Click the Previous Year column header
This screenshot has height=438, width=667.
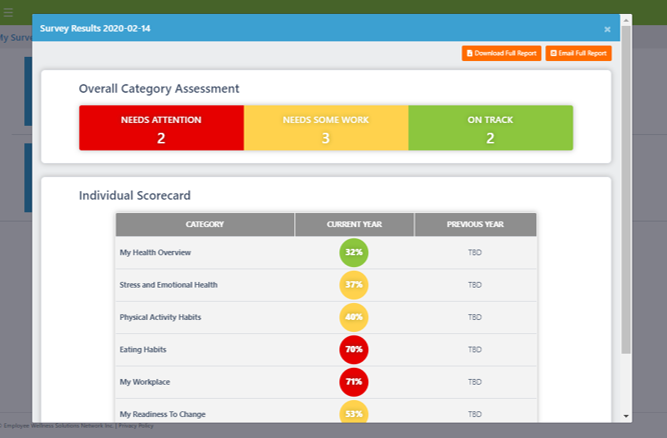point(475,224)
